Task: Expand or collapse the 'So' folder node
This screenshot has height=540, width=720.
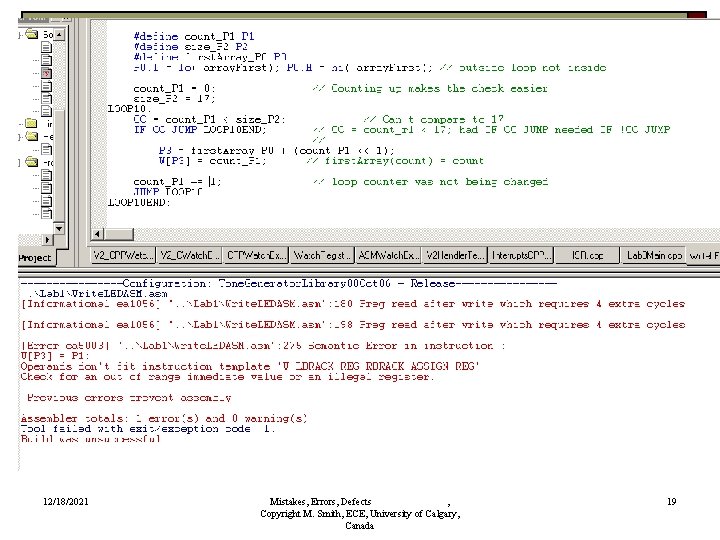Action: click(20, 34)
